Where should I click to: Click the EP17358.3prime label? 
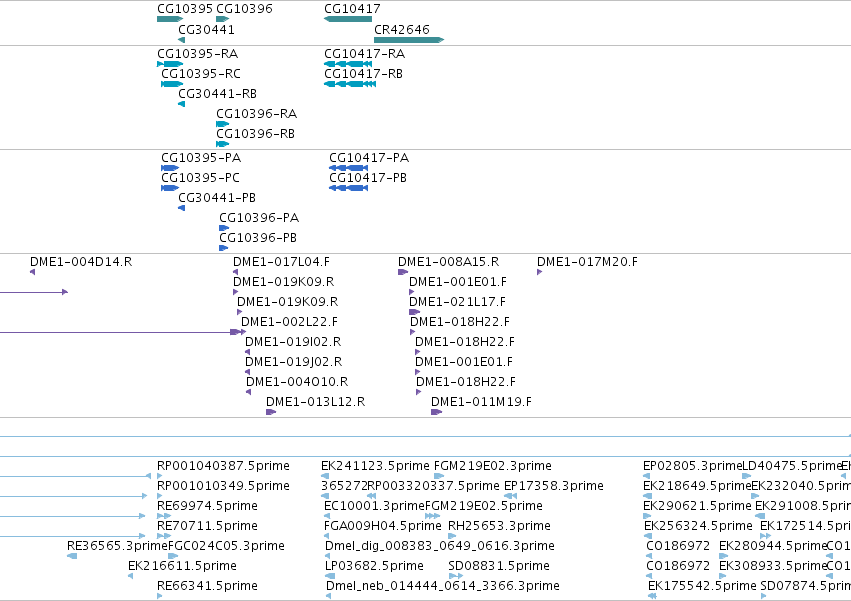(x=554, y=486)
